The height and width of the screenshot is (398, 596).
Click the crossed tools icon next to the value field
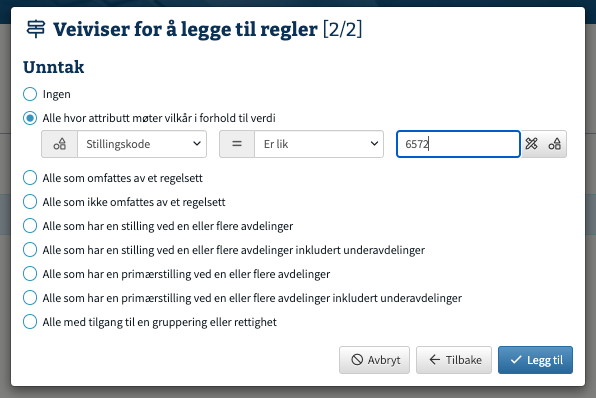(x=531, y=144)
